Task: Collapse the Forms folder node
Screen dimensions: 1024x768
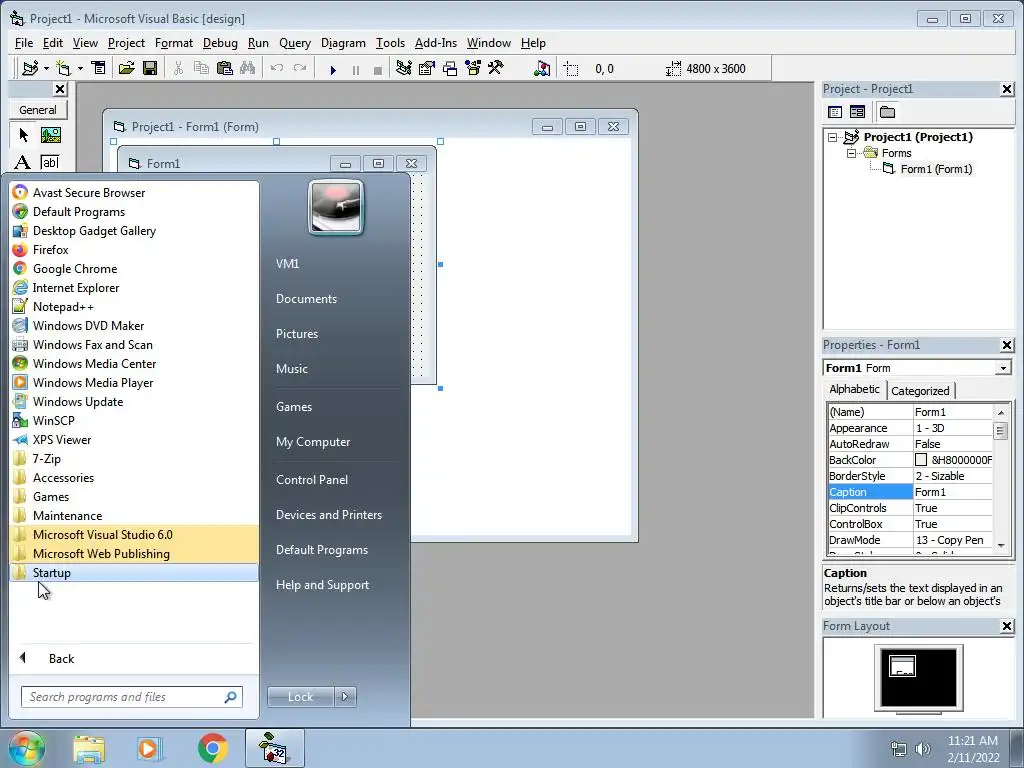Action: click(x=851, y=153)
